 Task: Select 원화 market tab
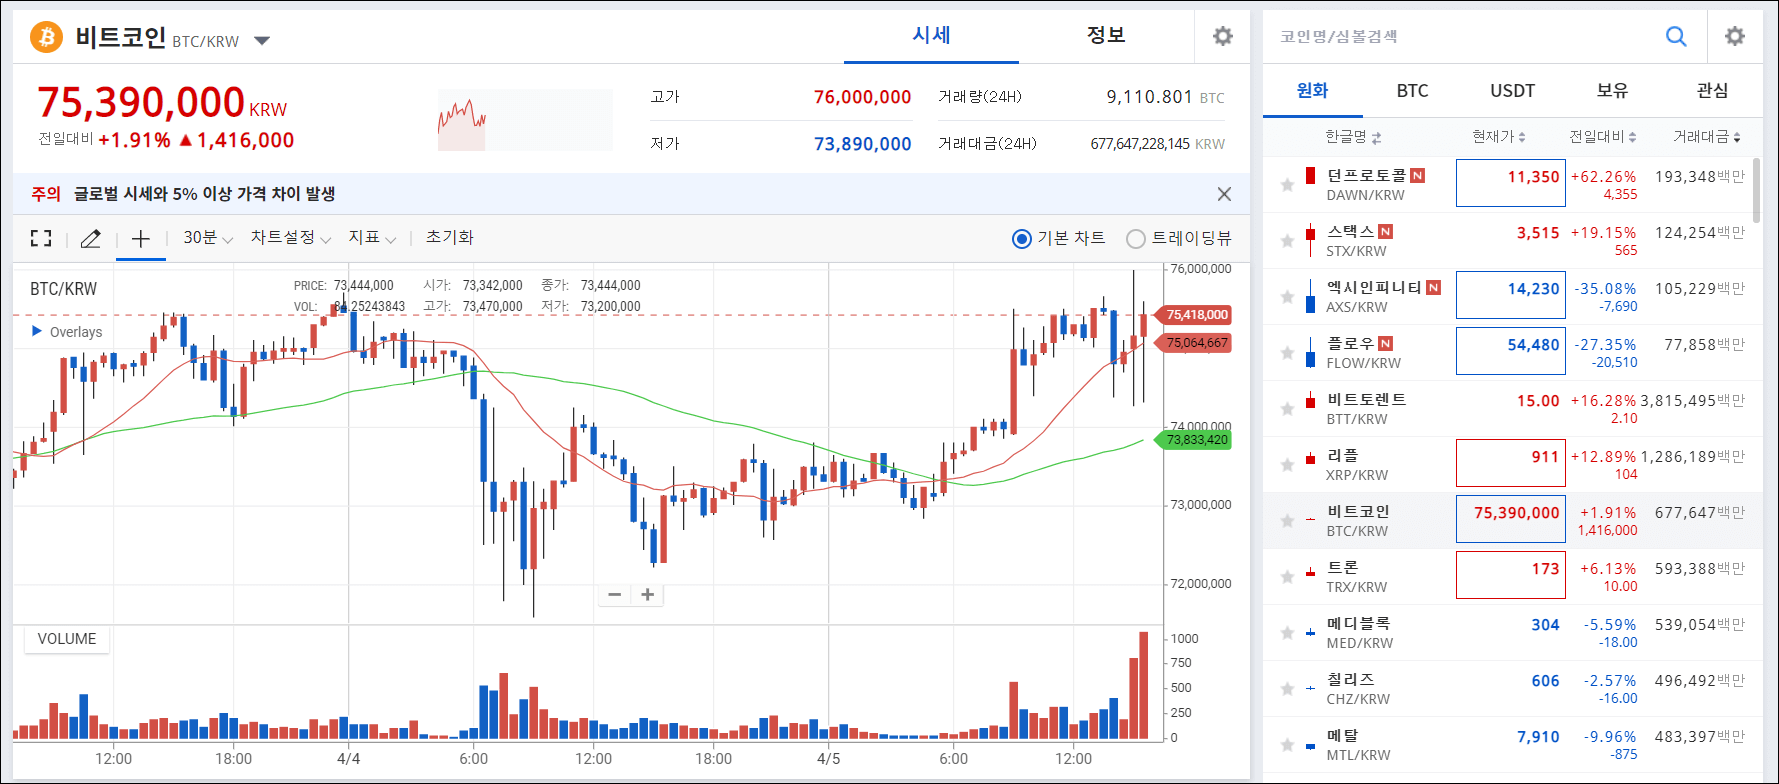coord(1312,91)
